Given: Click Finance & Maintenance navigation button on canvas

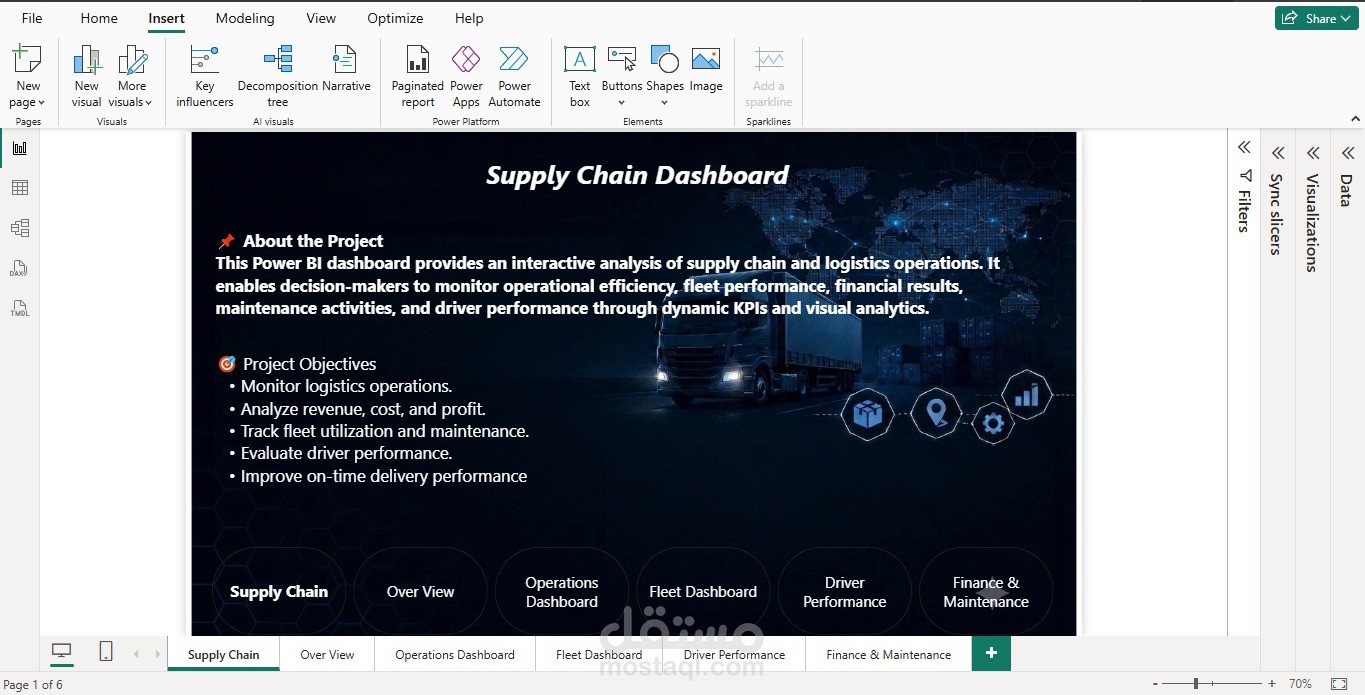Looking at the screenshot, I should (986, 592).
